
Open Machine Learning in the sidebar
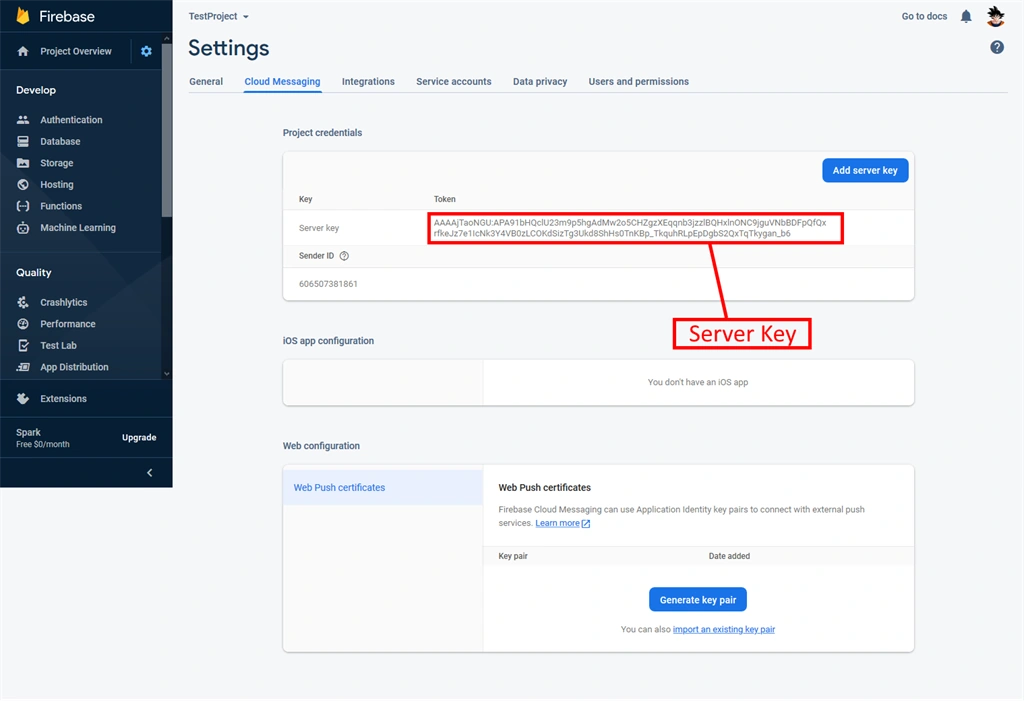tap(78, 227)
